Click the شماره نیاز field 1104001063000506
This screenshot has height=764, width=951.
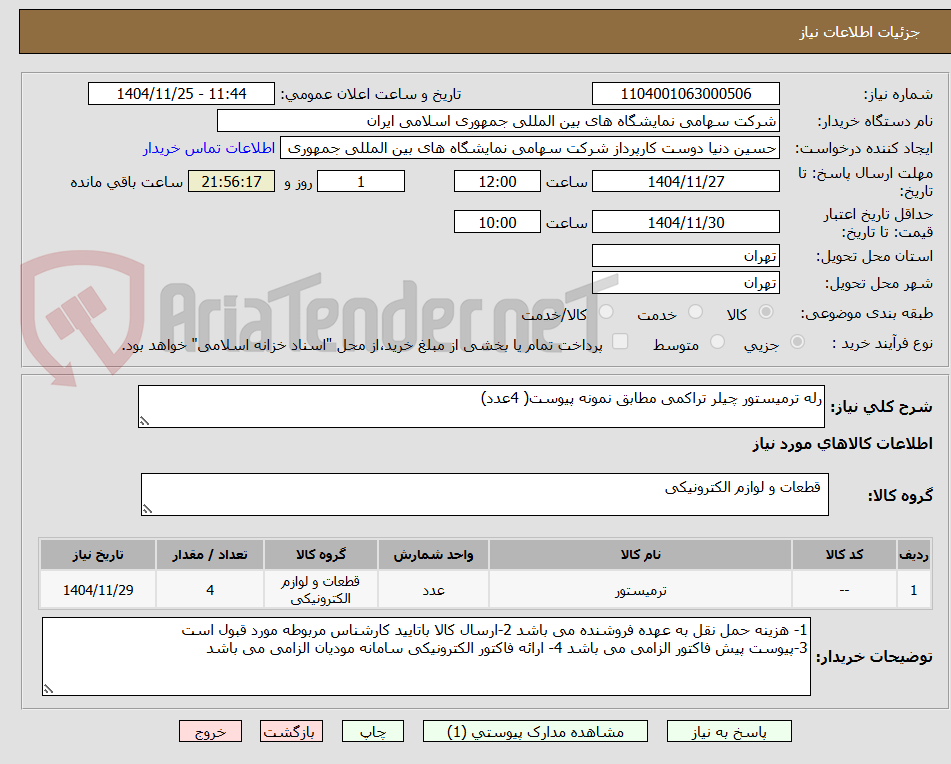pyautogui.click(x=685, y=94)
